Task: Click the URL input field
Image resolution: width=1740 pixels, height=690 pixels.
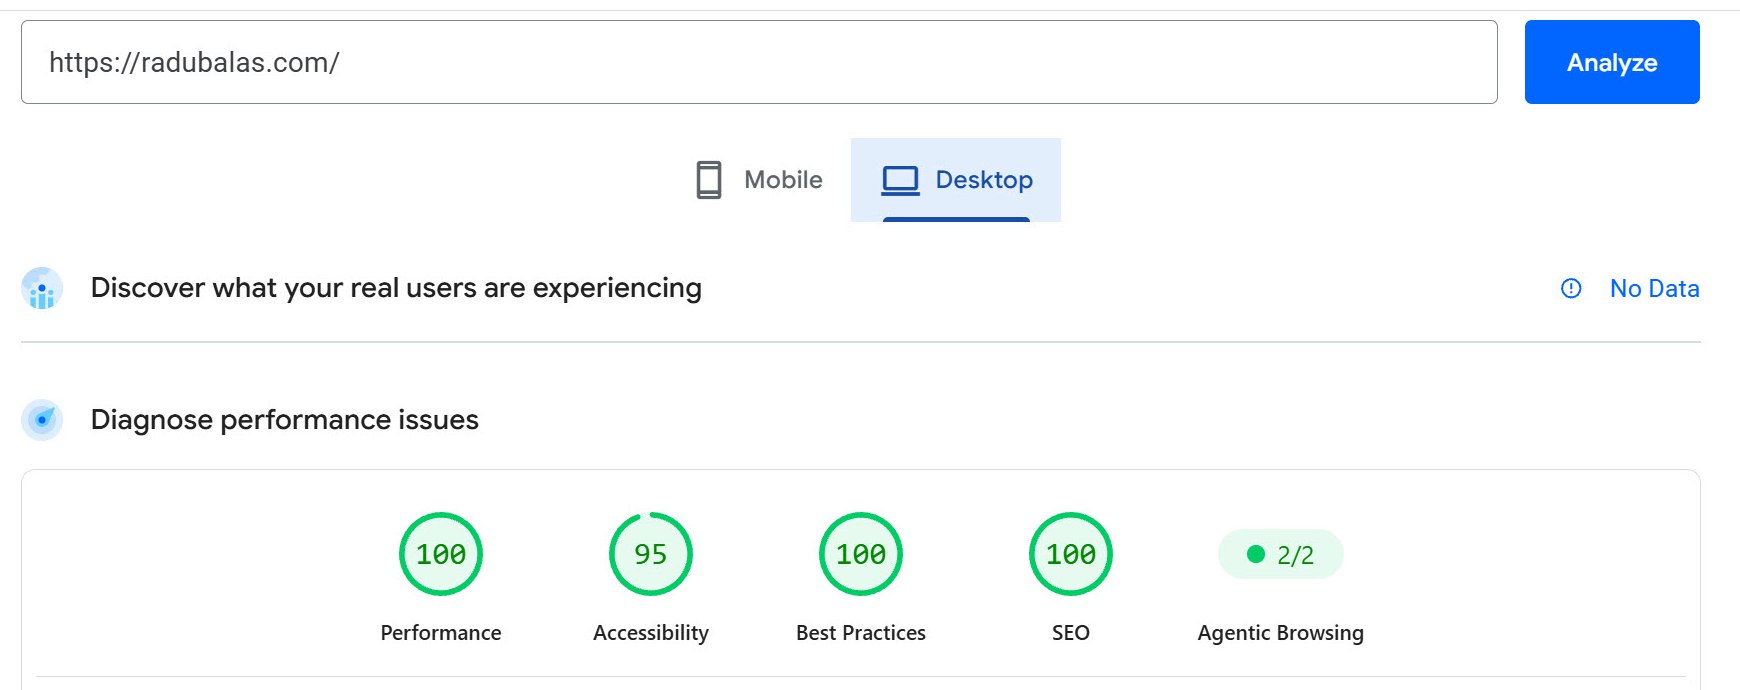Action: 759,62
